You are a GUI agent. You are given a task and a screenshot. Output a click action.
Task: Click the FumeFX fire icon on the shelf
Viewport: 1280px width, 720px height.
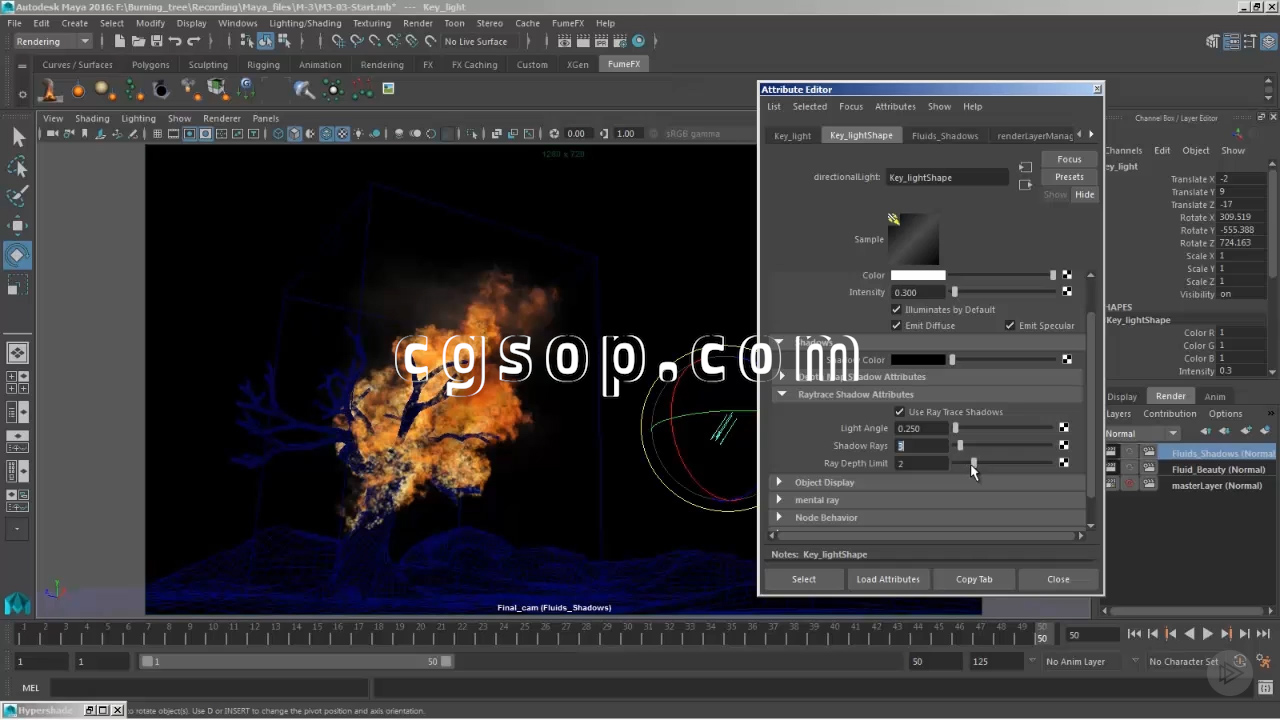coord(48,90)
